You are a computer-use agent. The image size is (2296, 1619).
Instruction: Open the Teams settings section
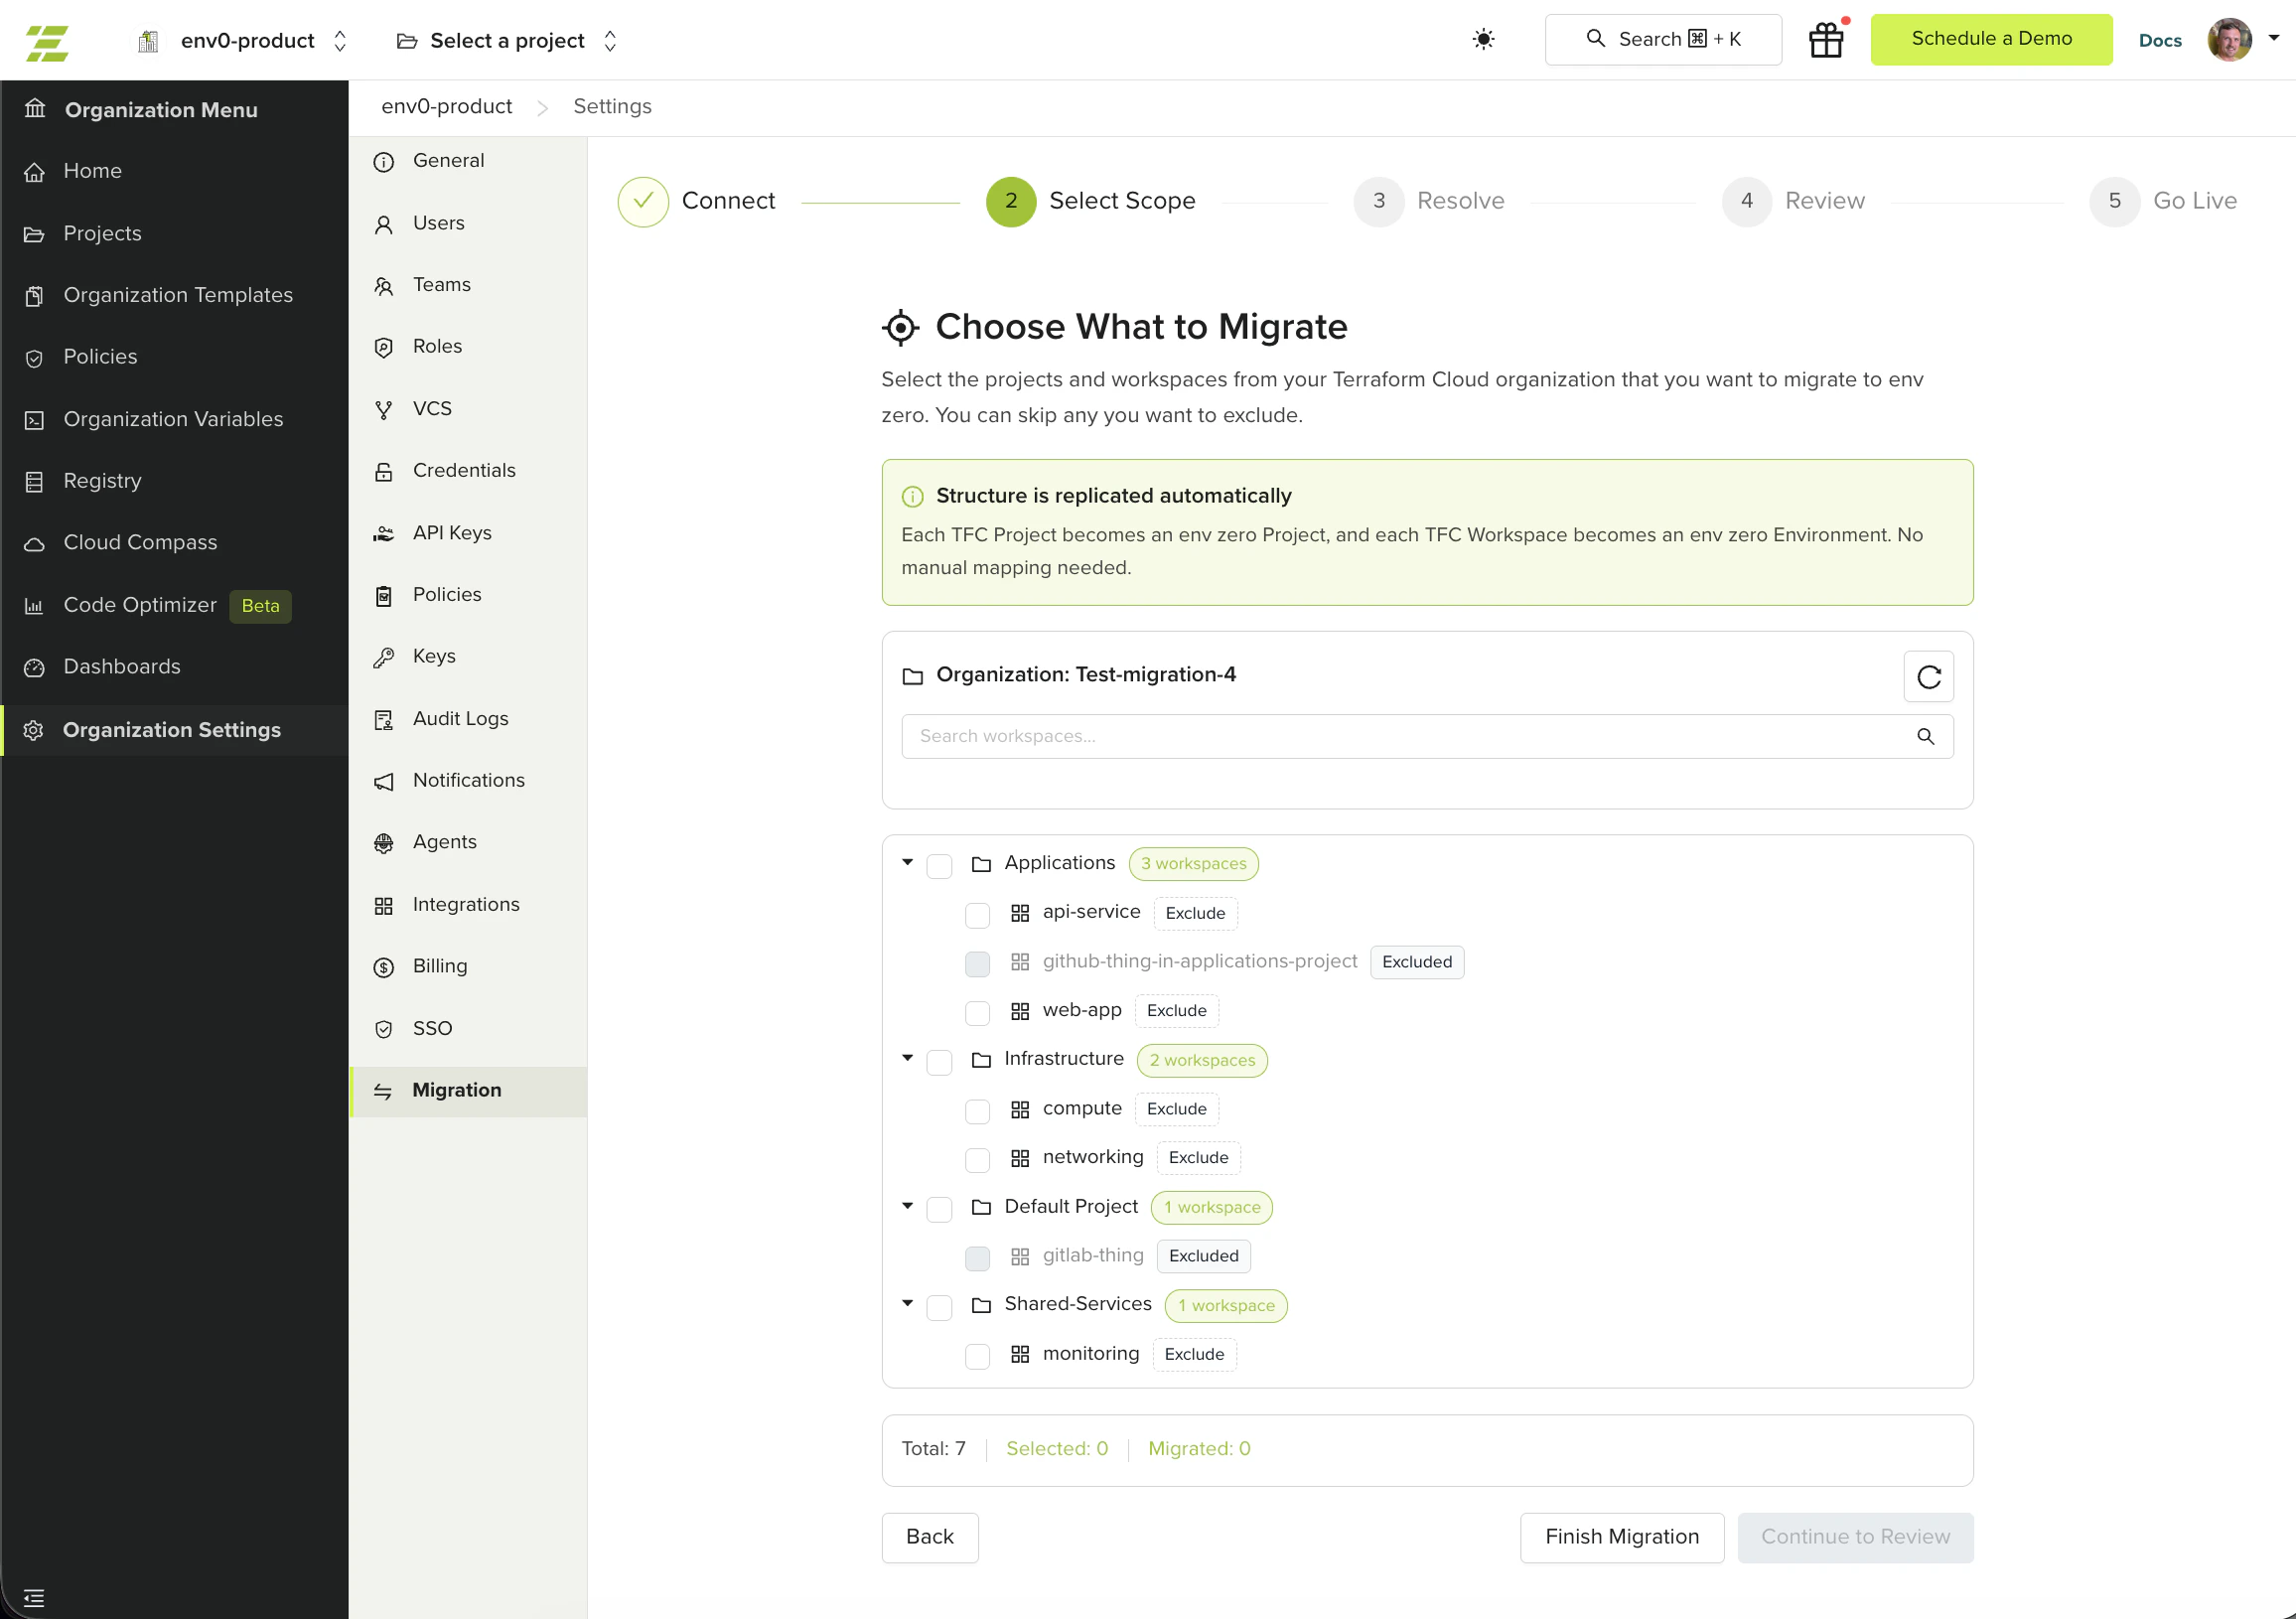[441, 284]
